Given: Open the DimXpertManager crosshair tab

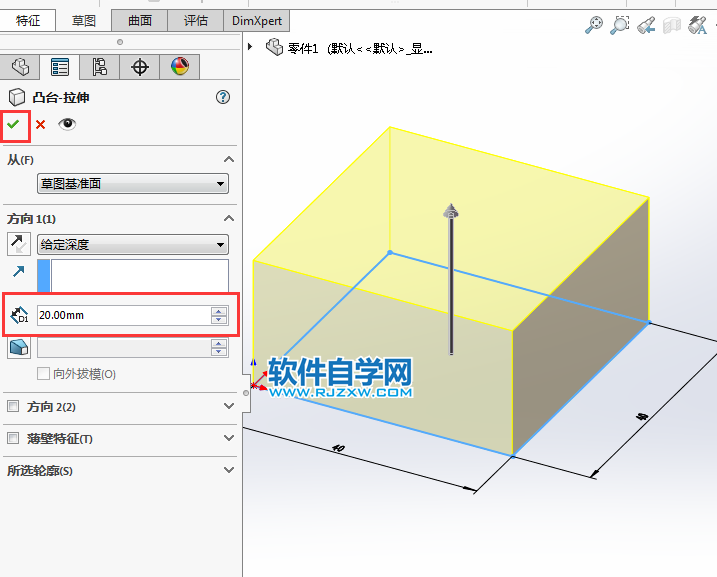Looking at the screenshot, I should [x=139, y=67].
